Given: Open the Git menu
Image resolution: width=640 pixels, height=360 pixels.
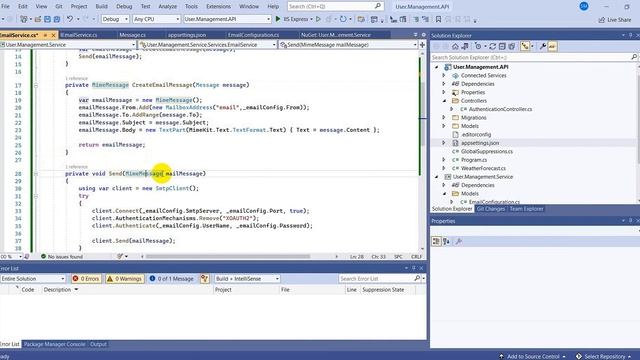Looking at the screenshot, I should [x=59, y=7].
